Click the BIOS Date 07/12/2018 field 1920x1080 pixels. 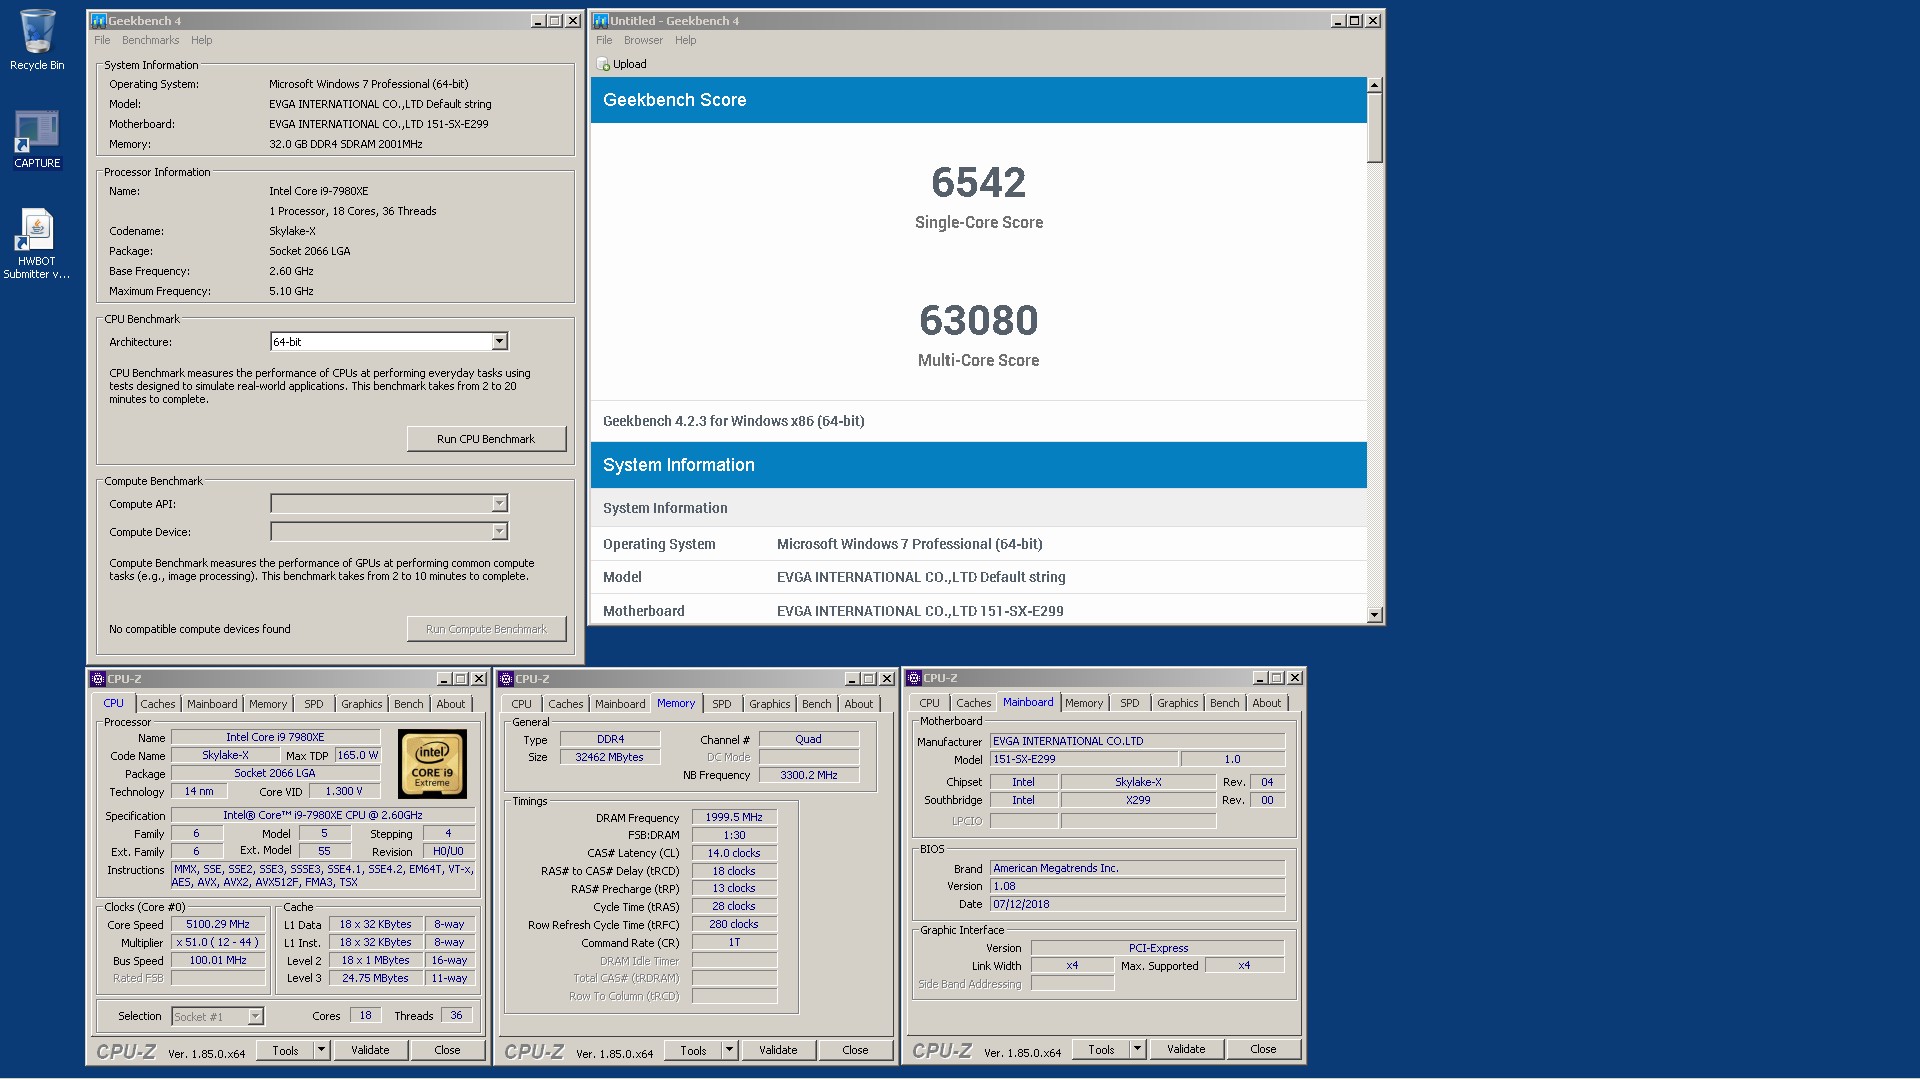(1138, 904)
